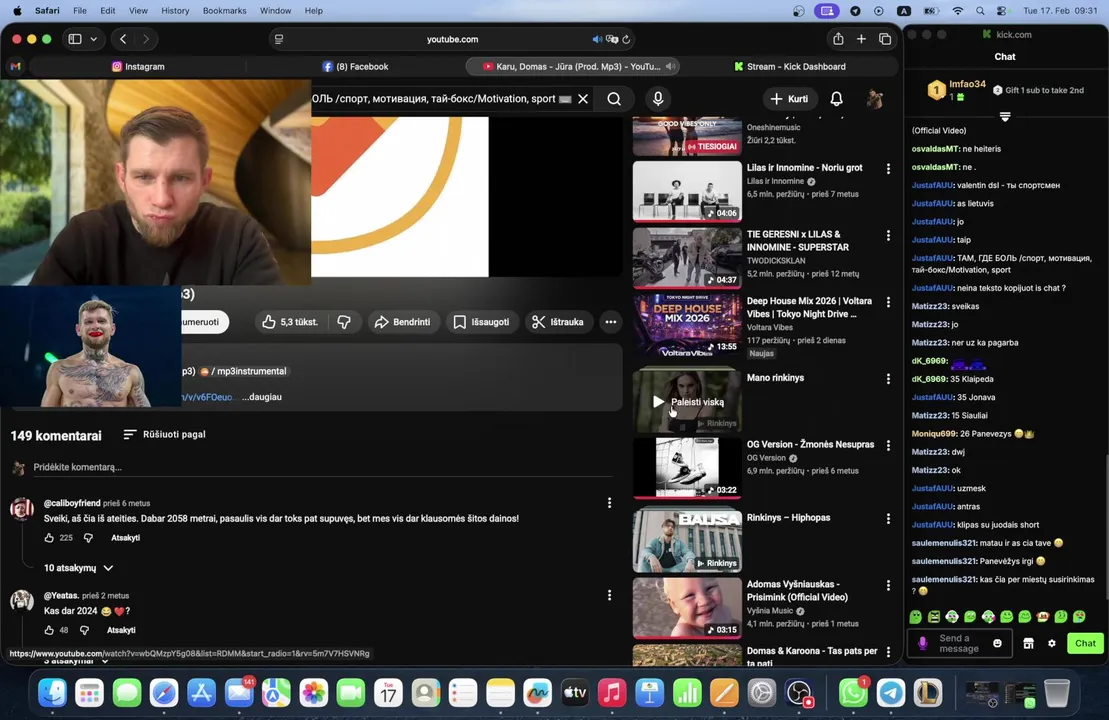Reload the YouTube page
1109x720 pixels.
tap(626, 40)
